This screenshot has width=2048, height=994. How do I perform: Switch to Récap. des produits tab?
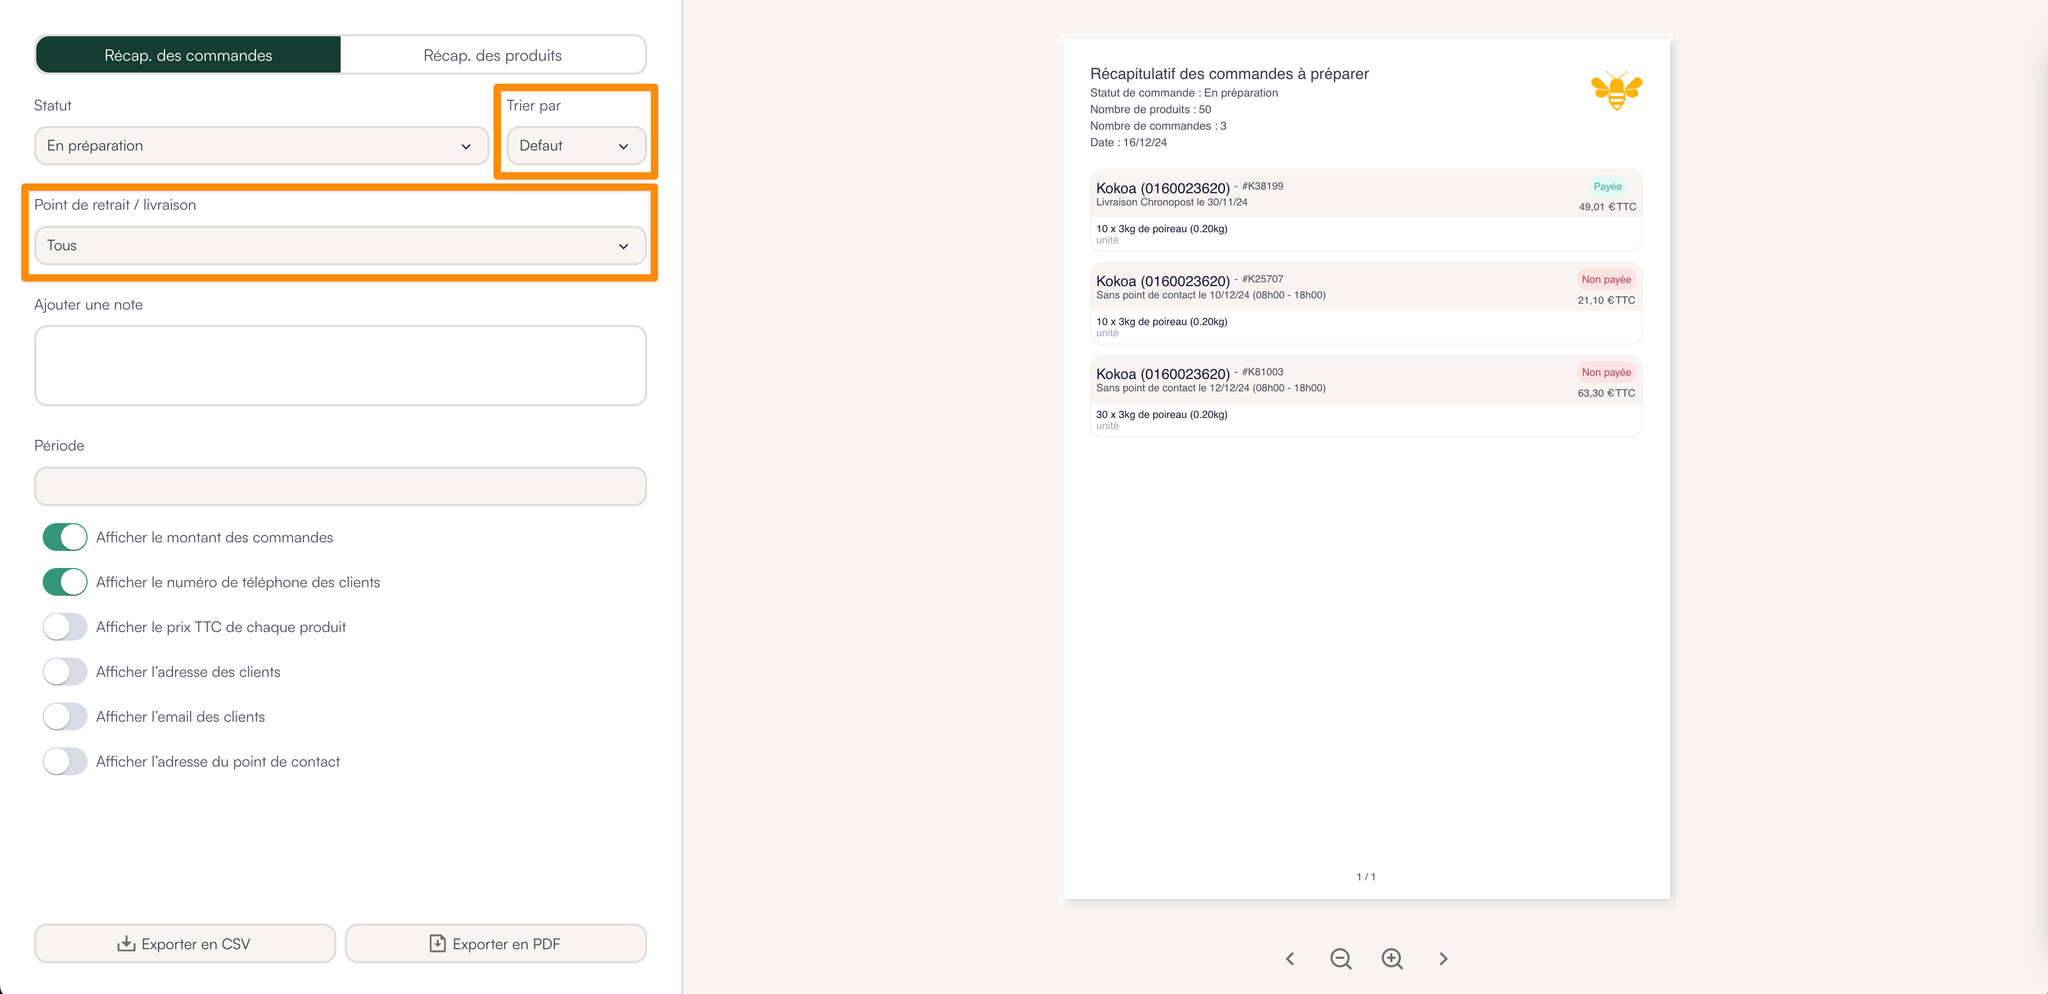pos(492,55)
